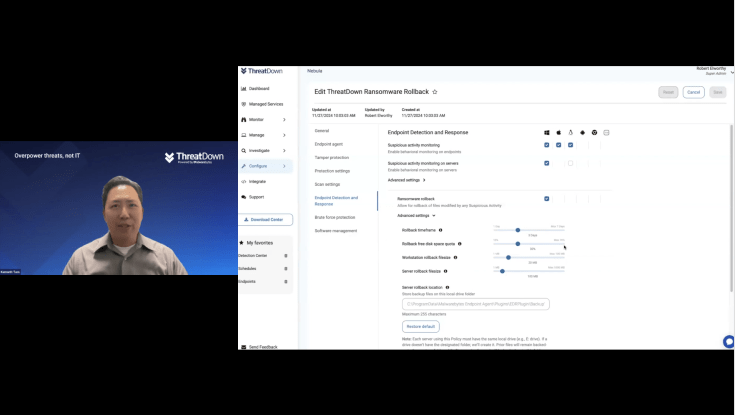This screenshot has height=415, width=735.
Task: Click the Cancel button
Action: tap(693, 92)
